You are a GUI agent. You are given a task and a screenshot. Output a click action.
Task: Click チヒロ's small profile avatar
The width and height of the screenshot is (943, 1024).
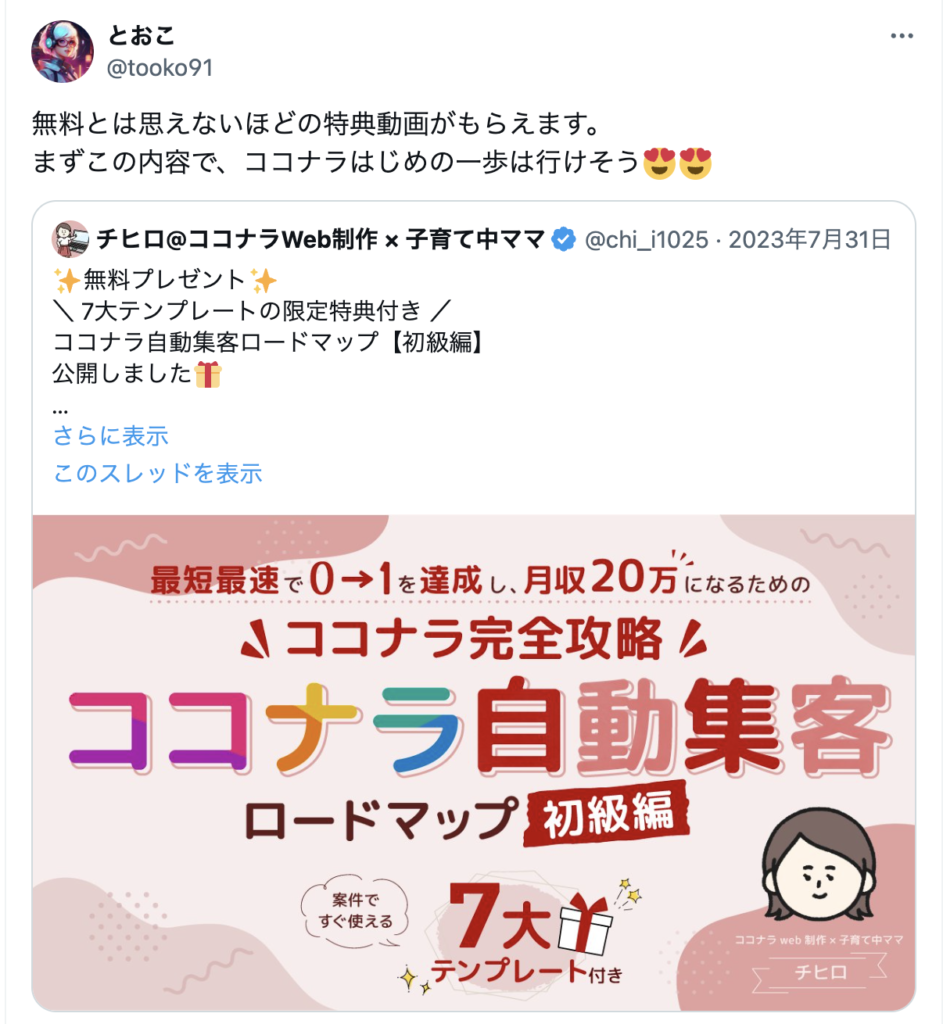[x=71, y=239]
